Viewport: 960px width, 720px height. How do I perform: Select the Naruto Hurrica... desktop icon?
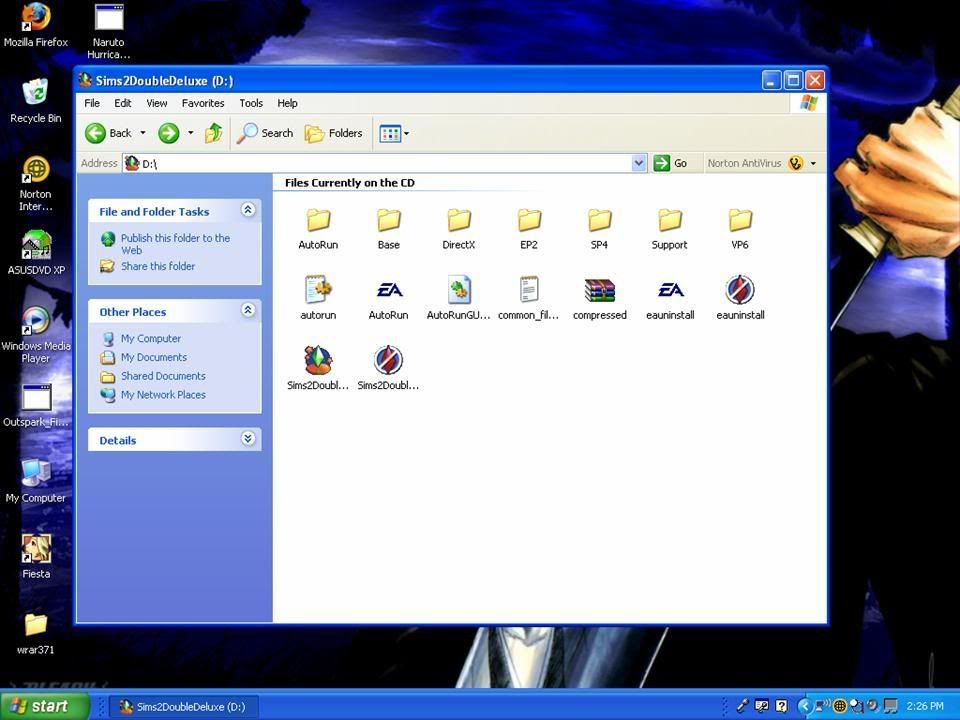pos(109,31)
